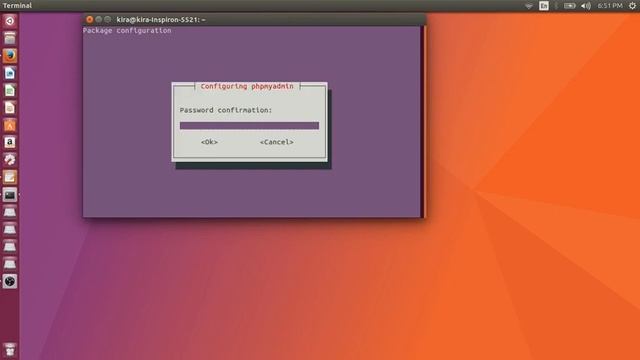Open the En keyboard language indicator

[544, 6]
